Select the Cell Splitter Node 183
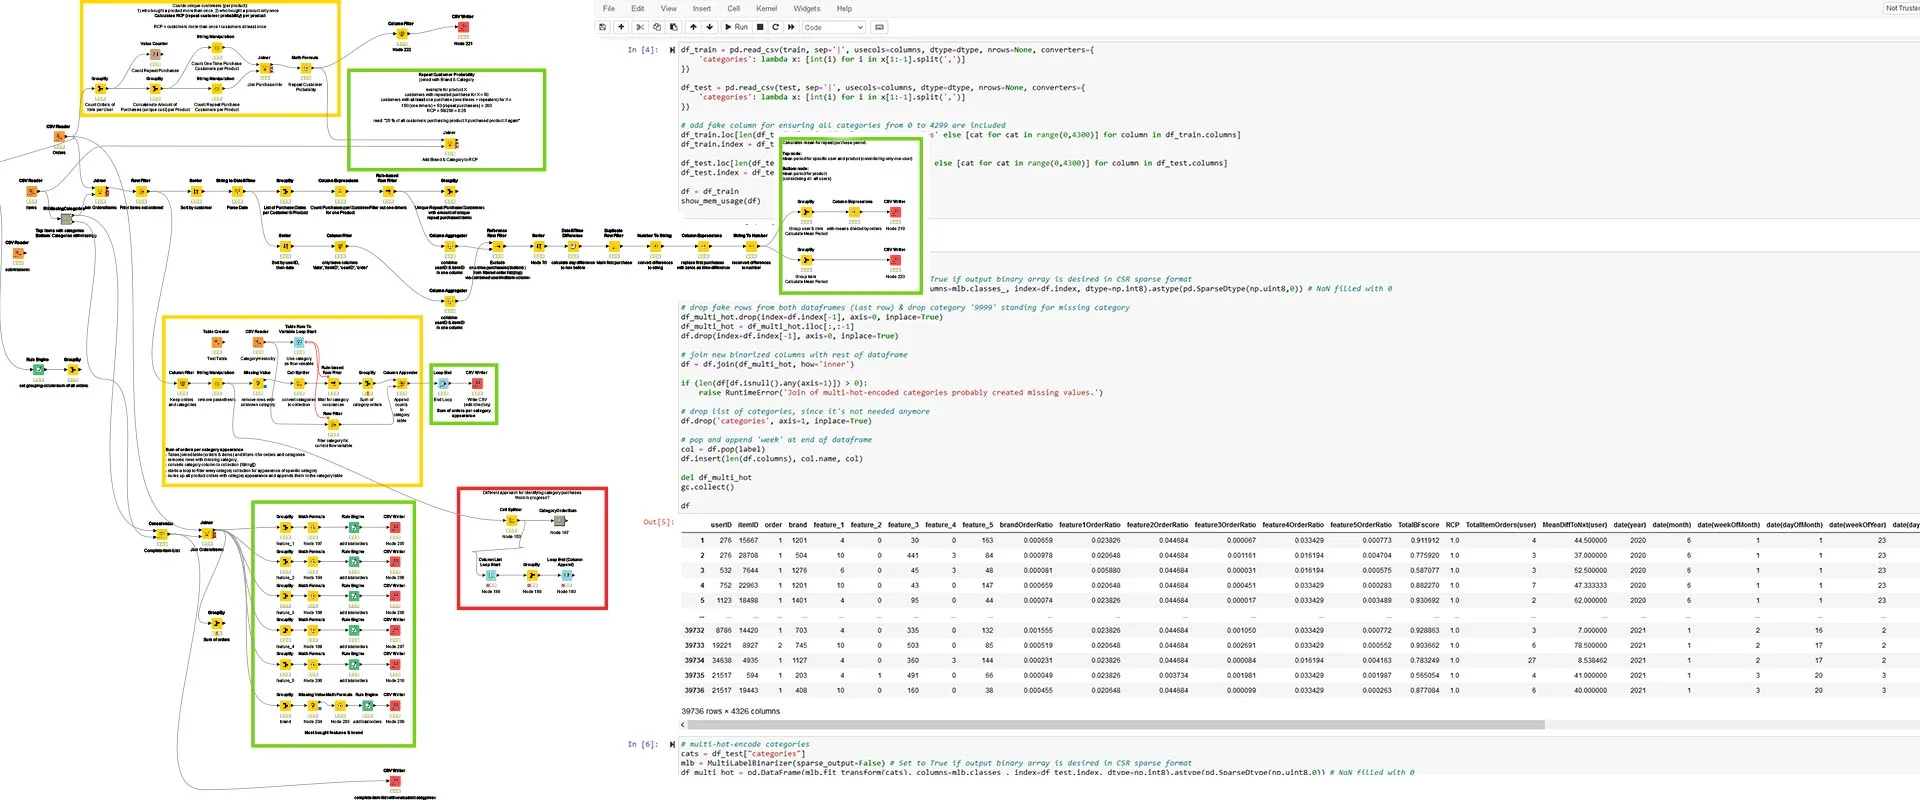1920x800 pixels. point(511,520)
